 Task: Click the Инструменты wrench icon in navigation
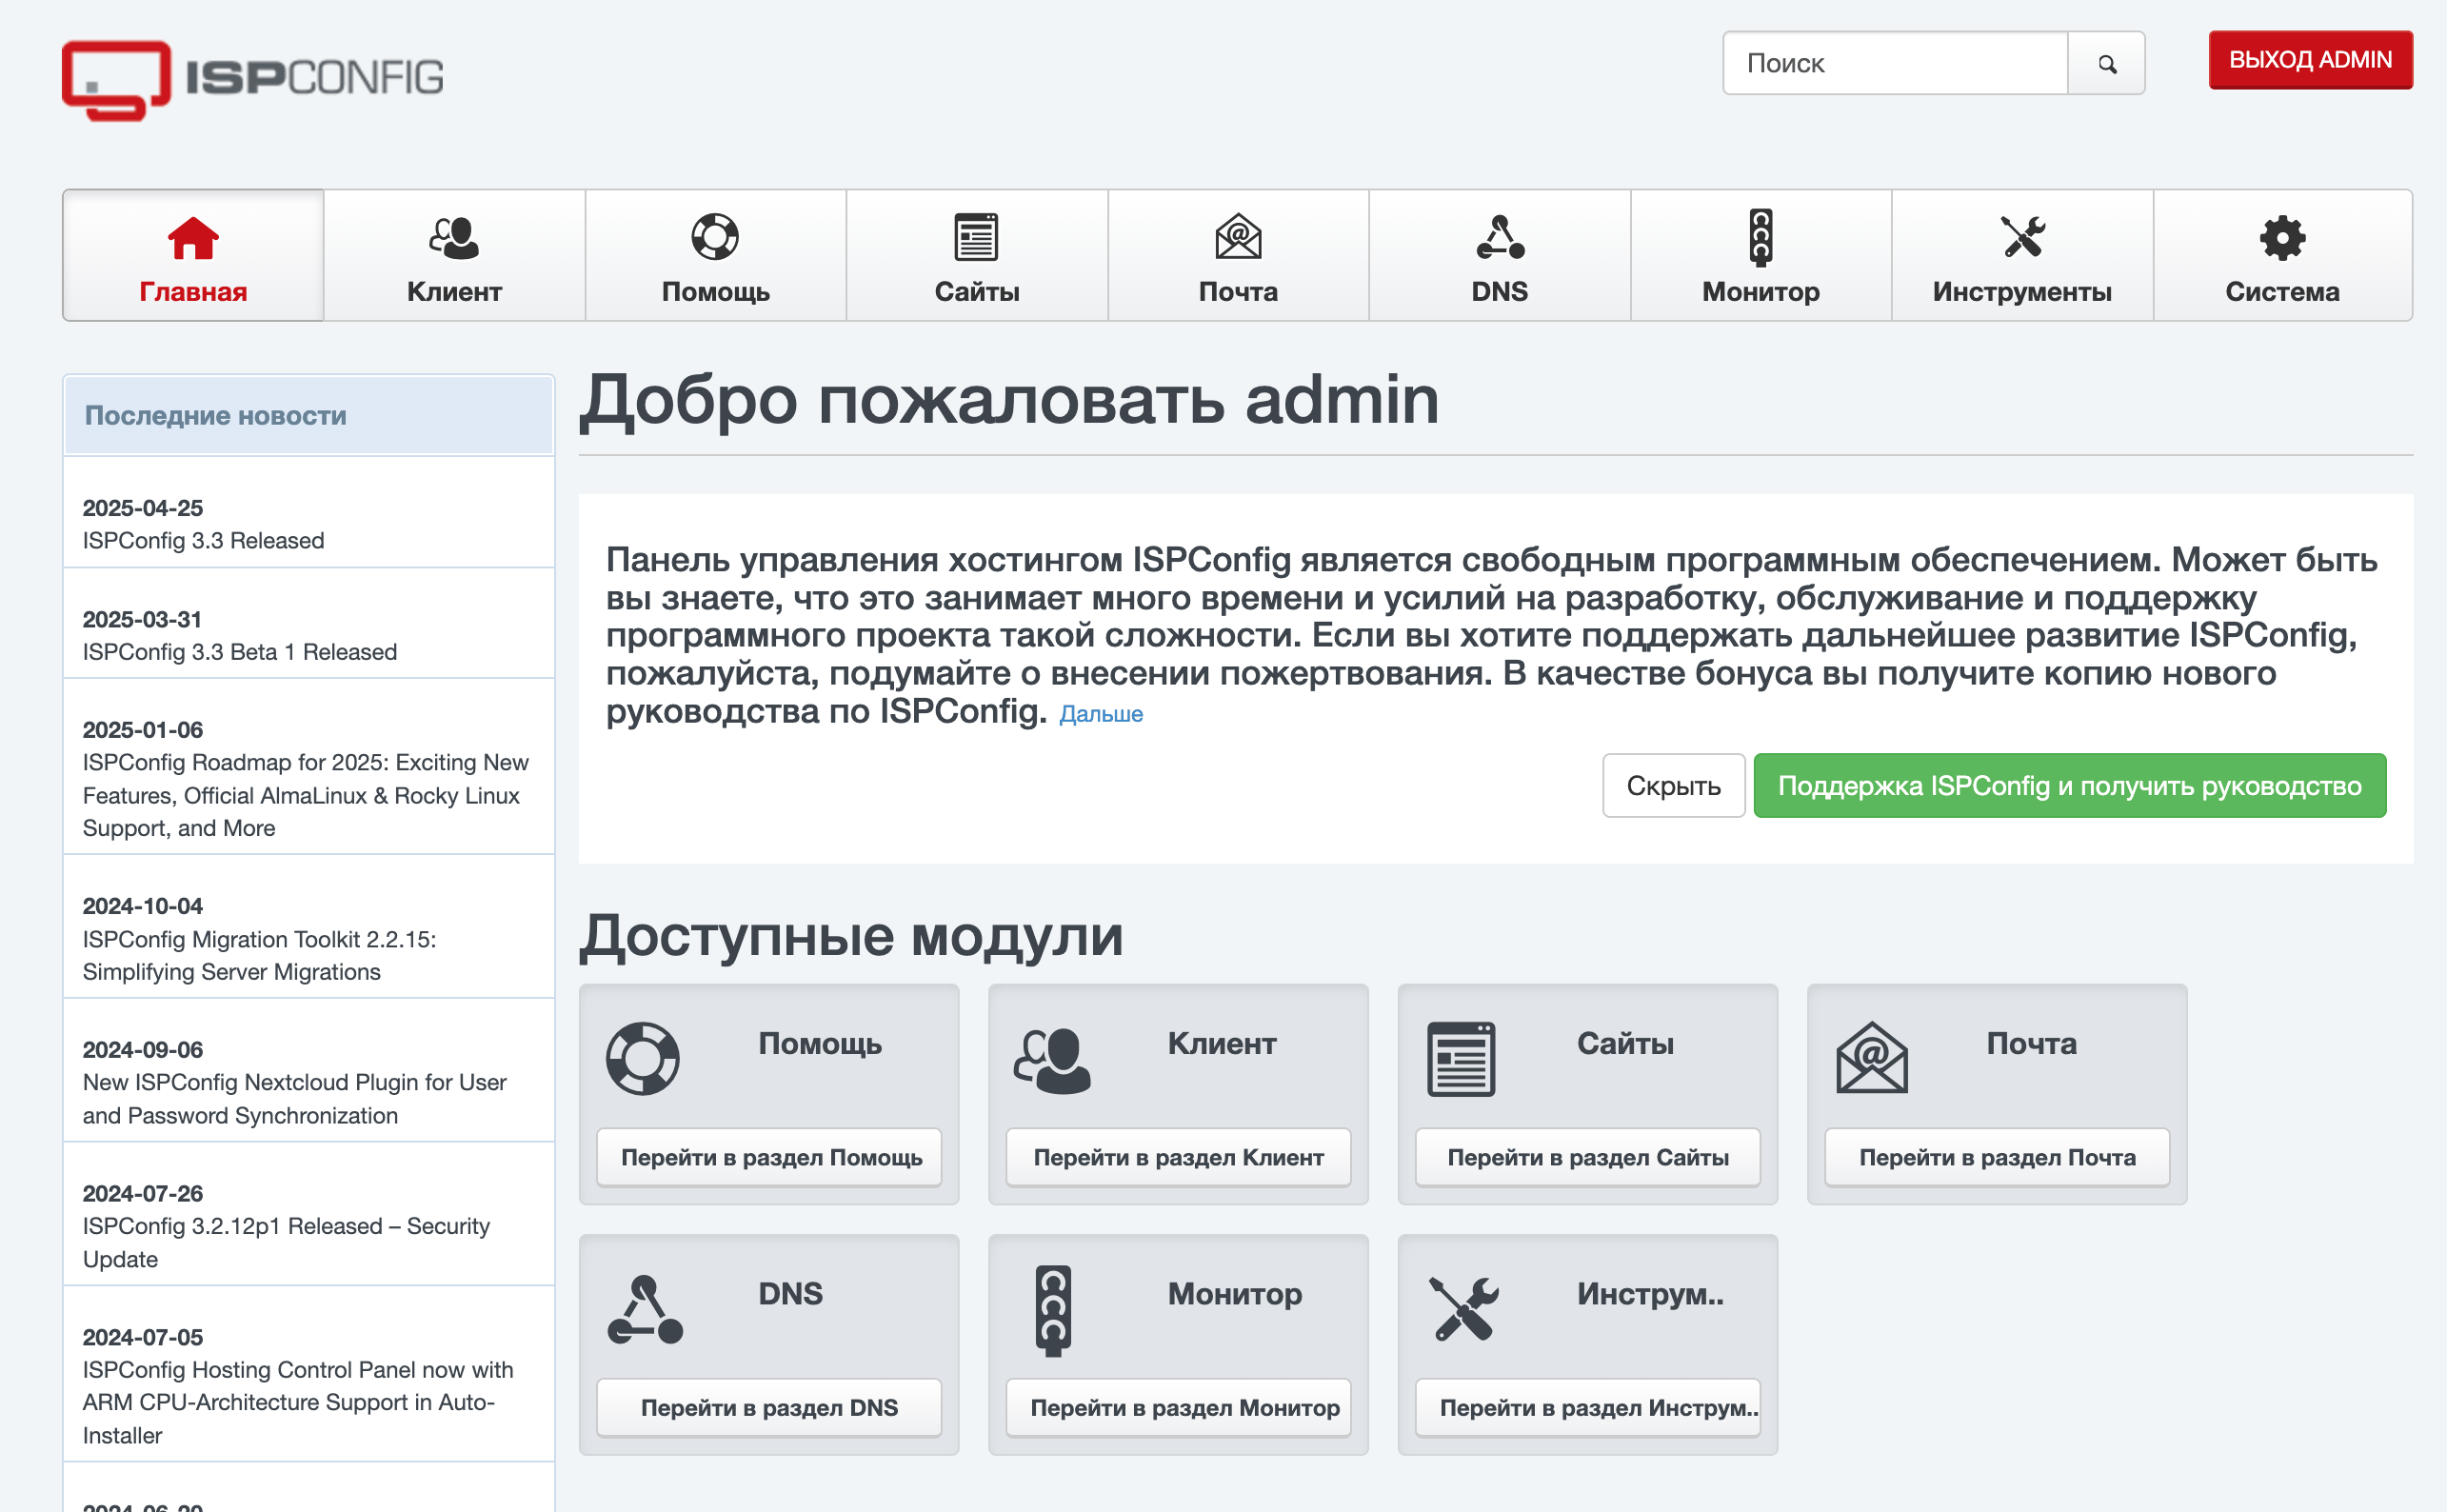pyautogui.click(x=2022, y=238)
